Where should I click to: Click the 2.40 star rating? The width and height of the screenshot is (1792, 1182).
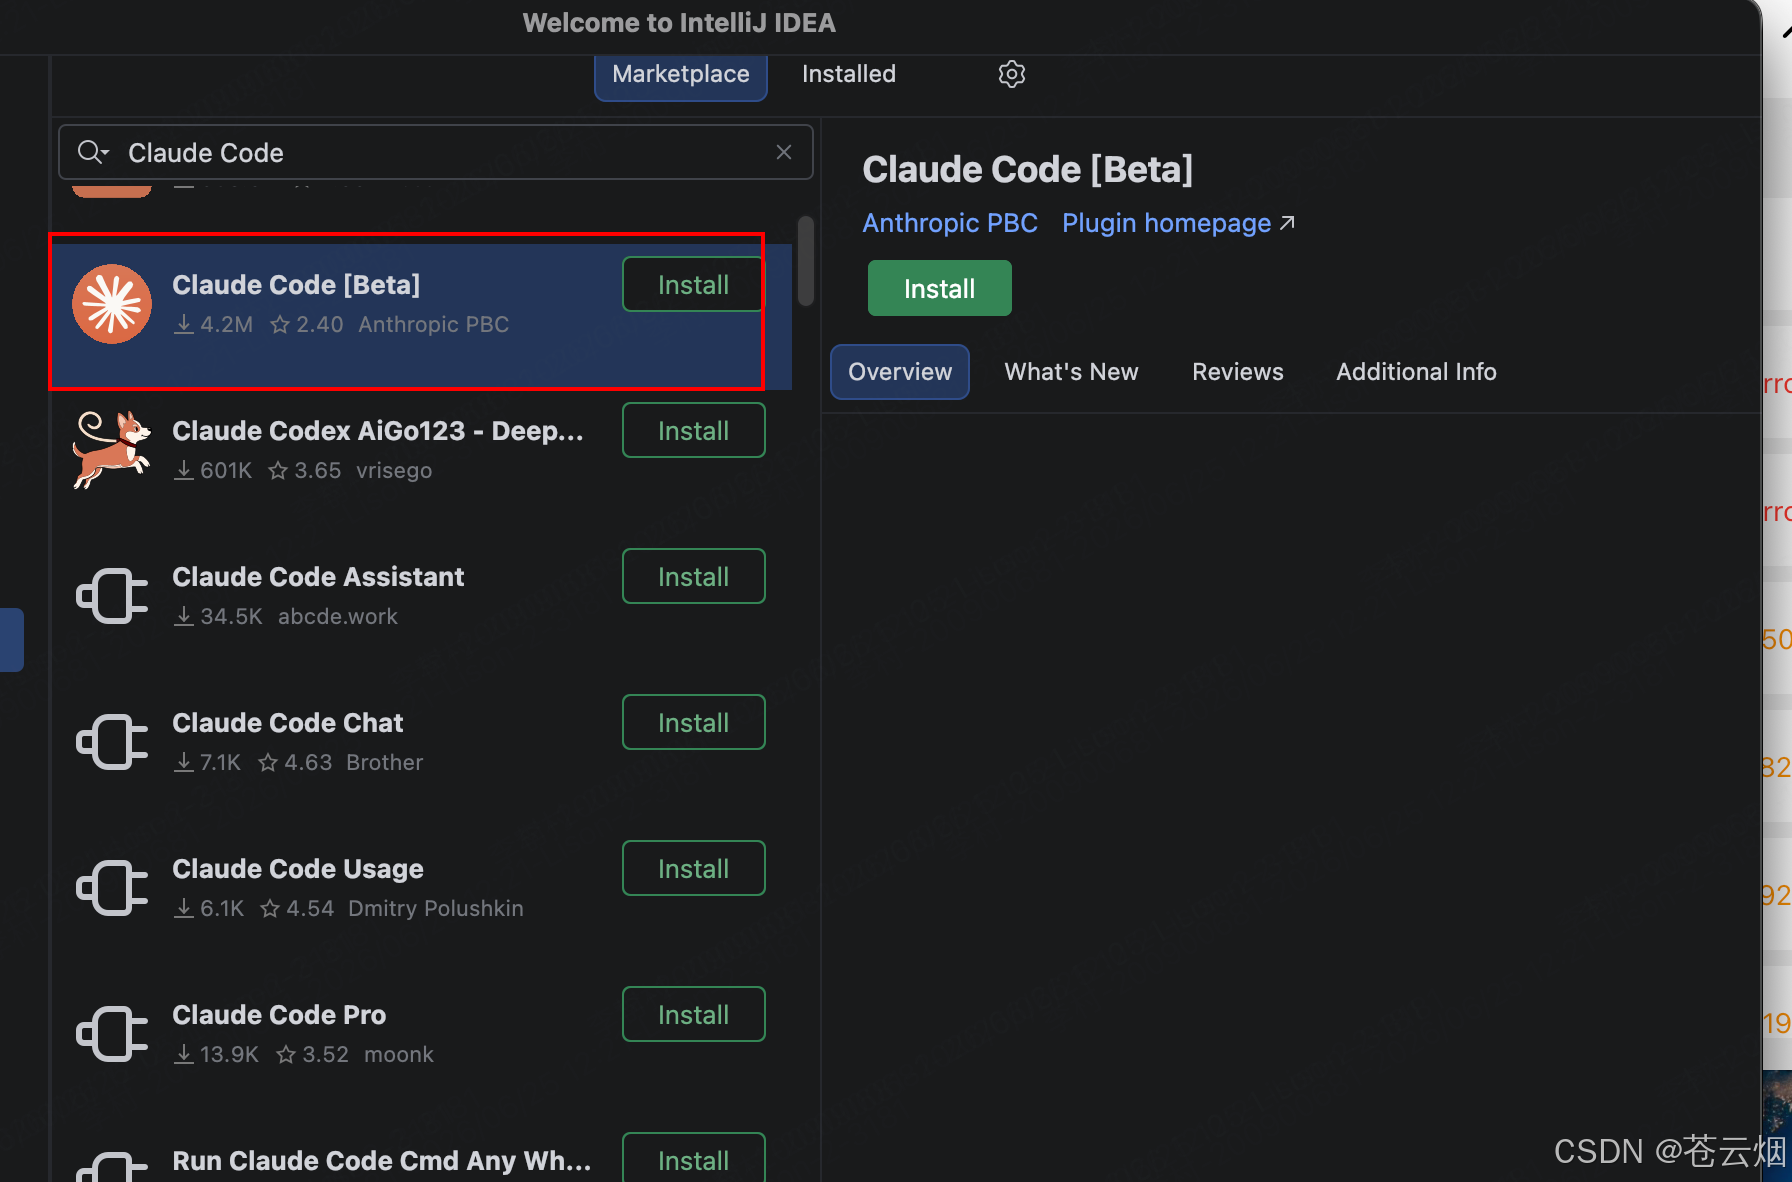click(x=307, y=325)
